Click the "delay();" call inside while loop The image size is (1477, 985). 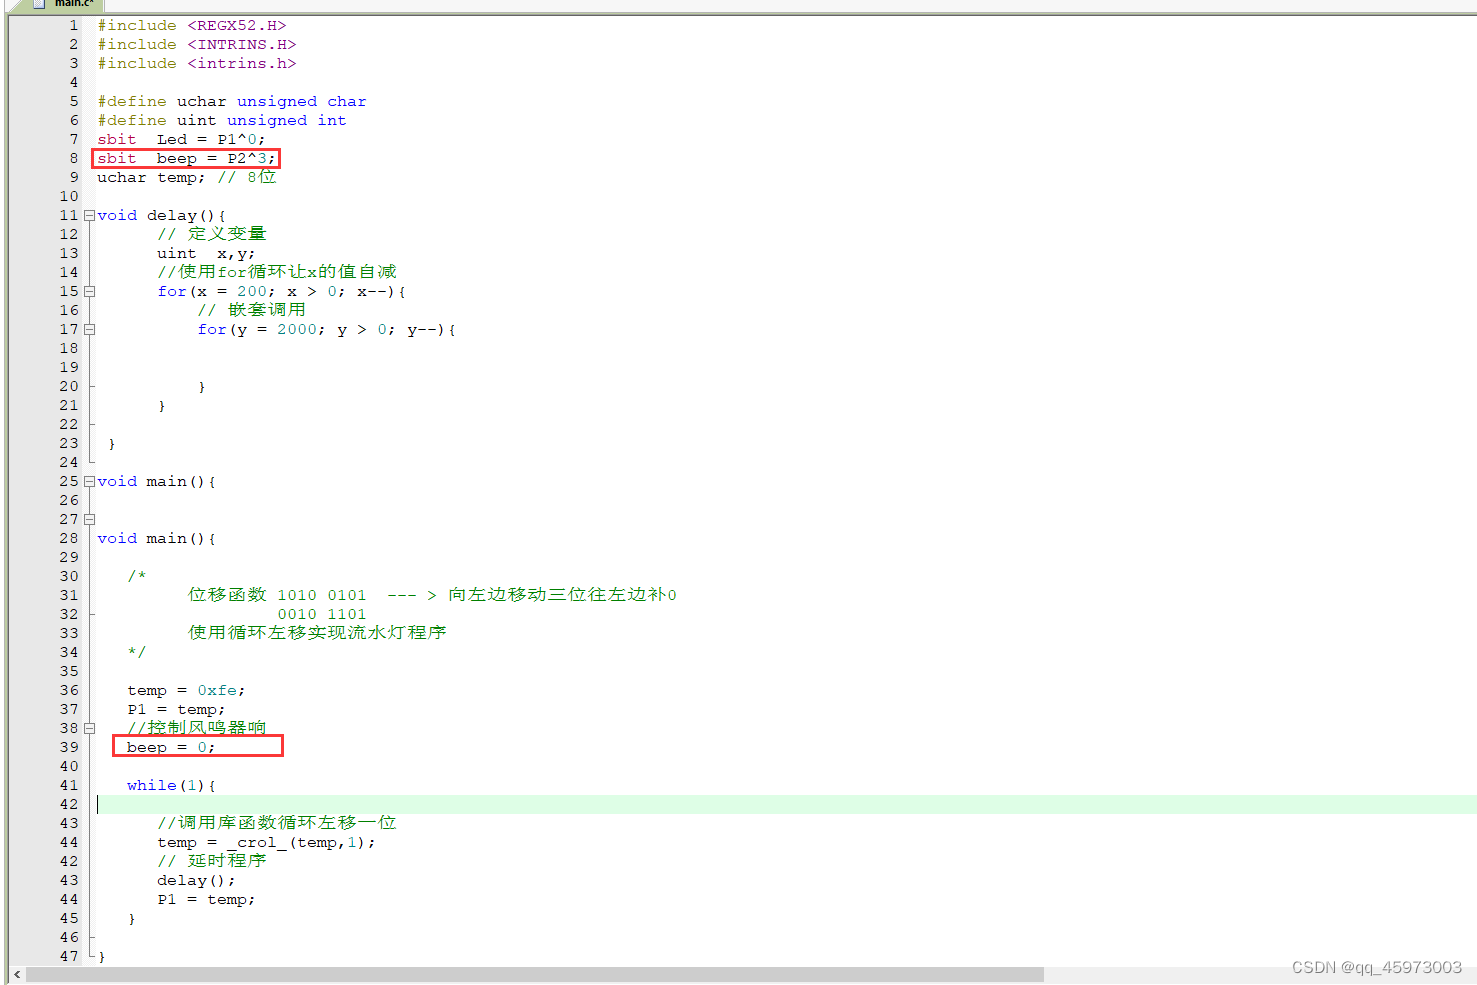(196, 880)
